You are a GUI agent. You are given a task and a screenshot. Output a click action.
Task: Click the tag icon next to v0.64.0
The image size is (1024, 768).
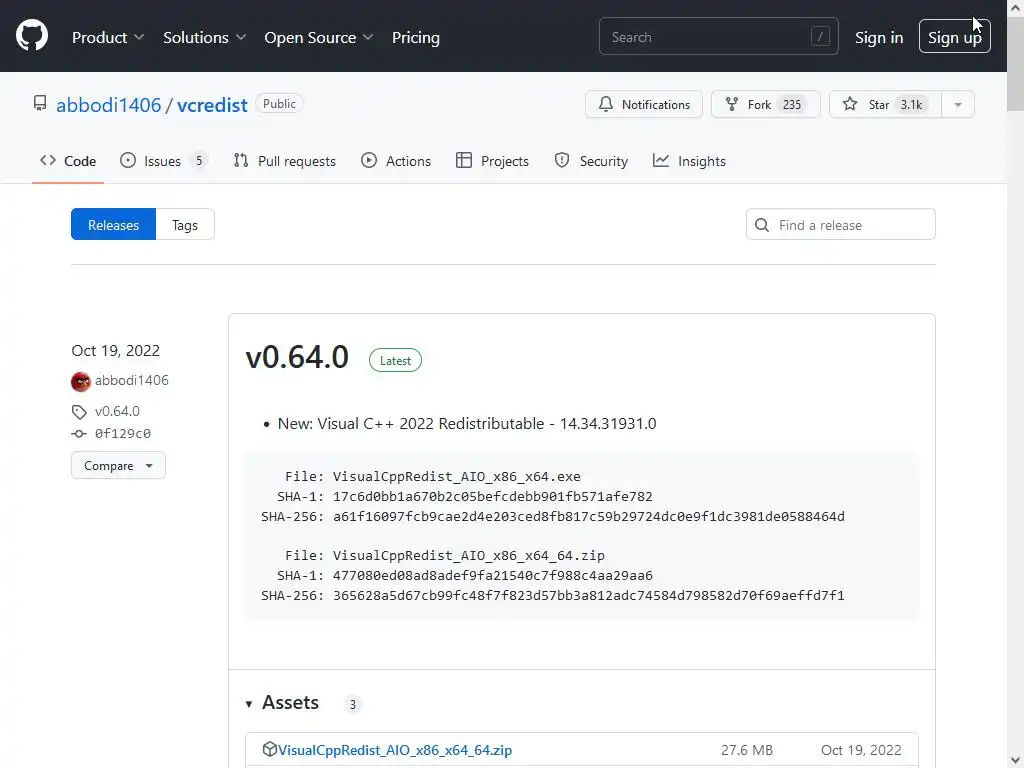(x=79, y=412)
